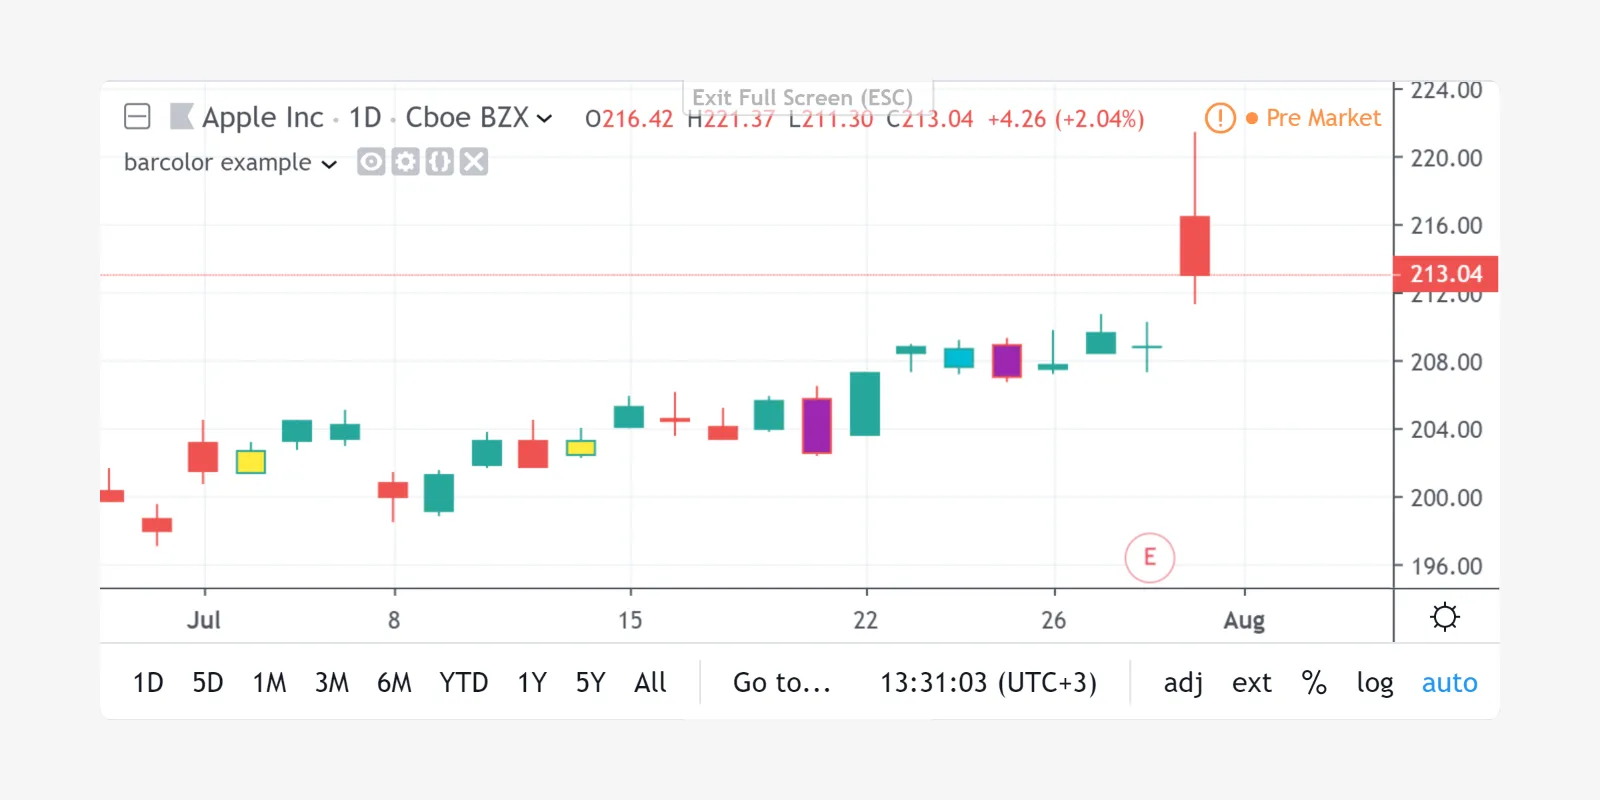This screenshot has height=800, width=1600.
Task: Collapse the legend with the minus box icon
Action: click(137, 117)
